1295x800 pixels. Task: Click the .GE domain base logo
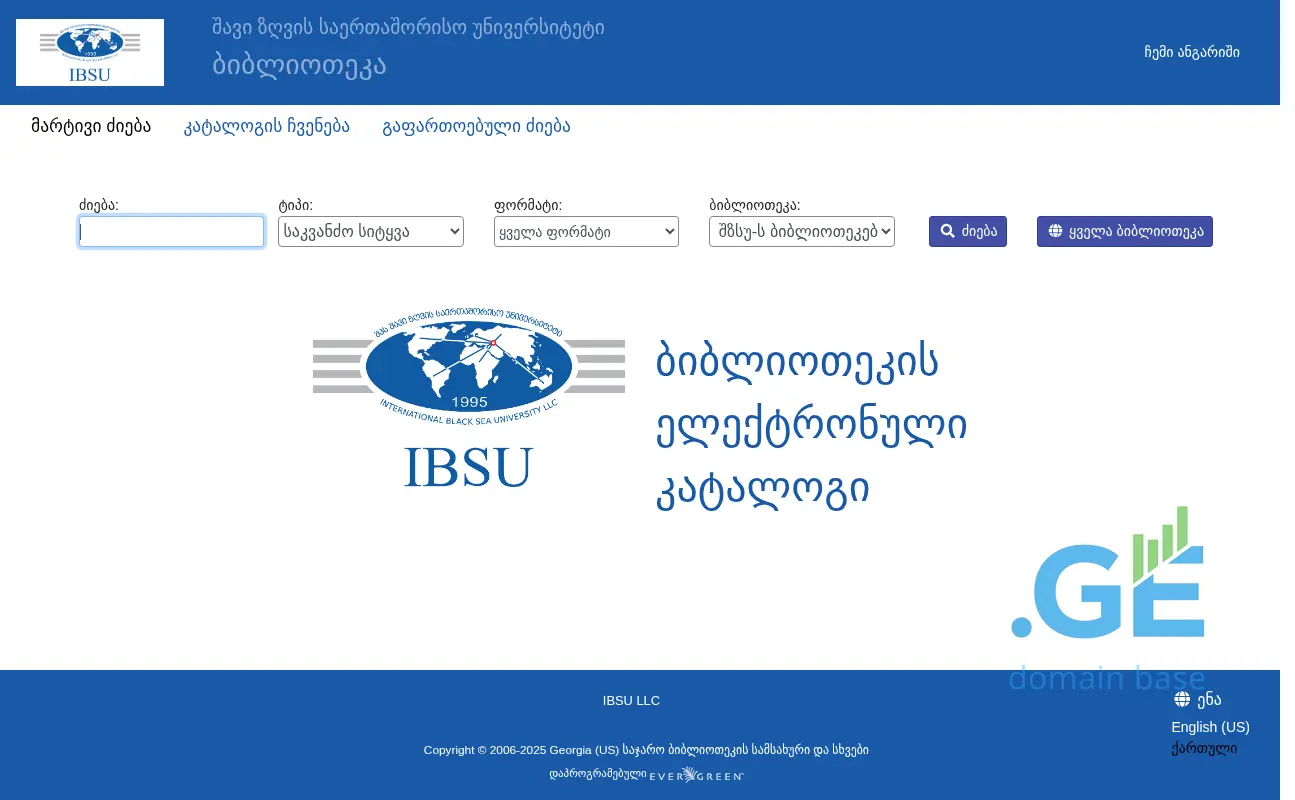click(1107, 598)
